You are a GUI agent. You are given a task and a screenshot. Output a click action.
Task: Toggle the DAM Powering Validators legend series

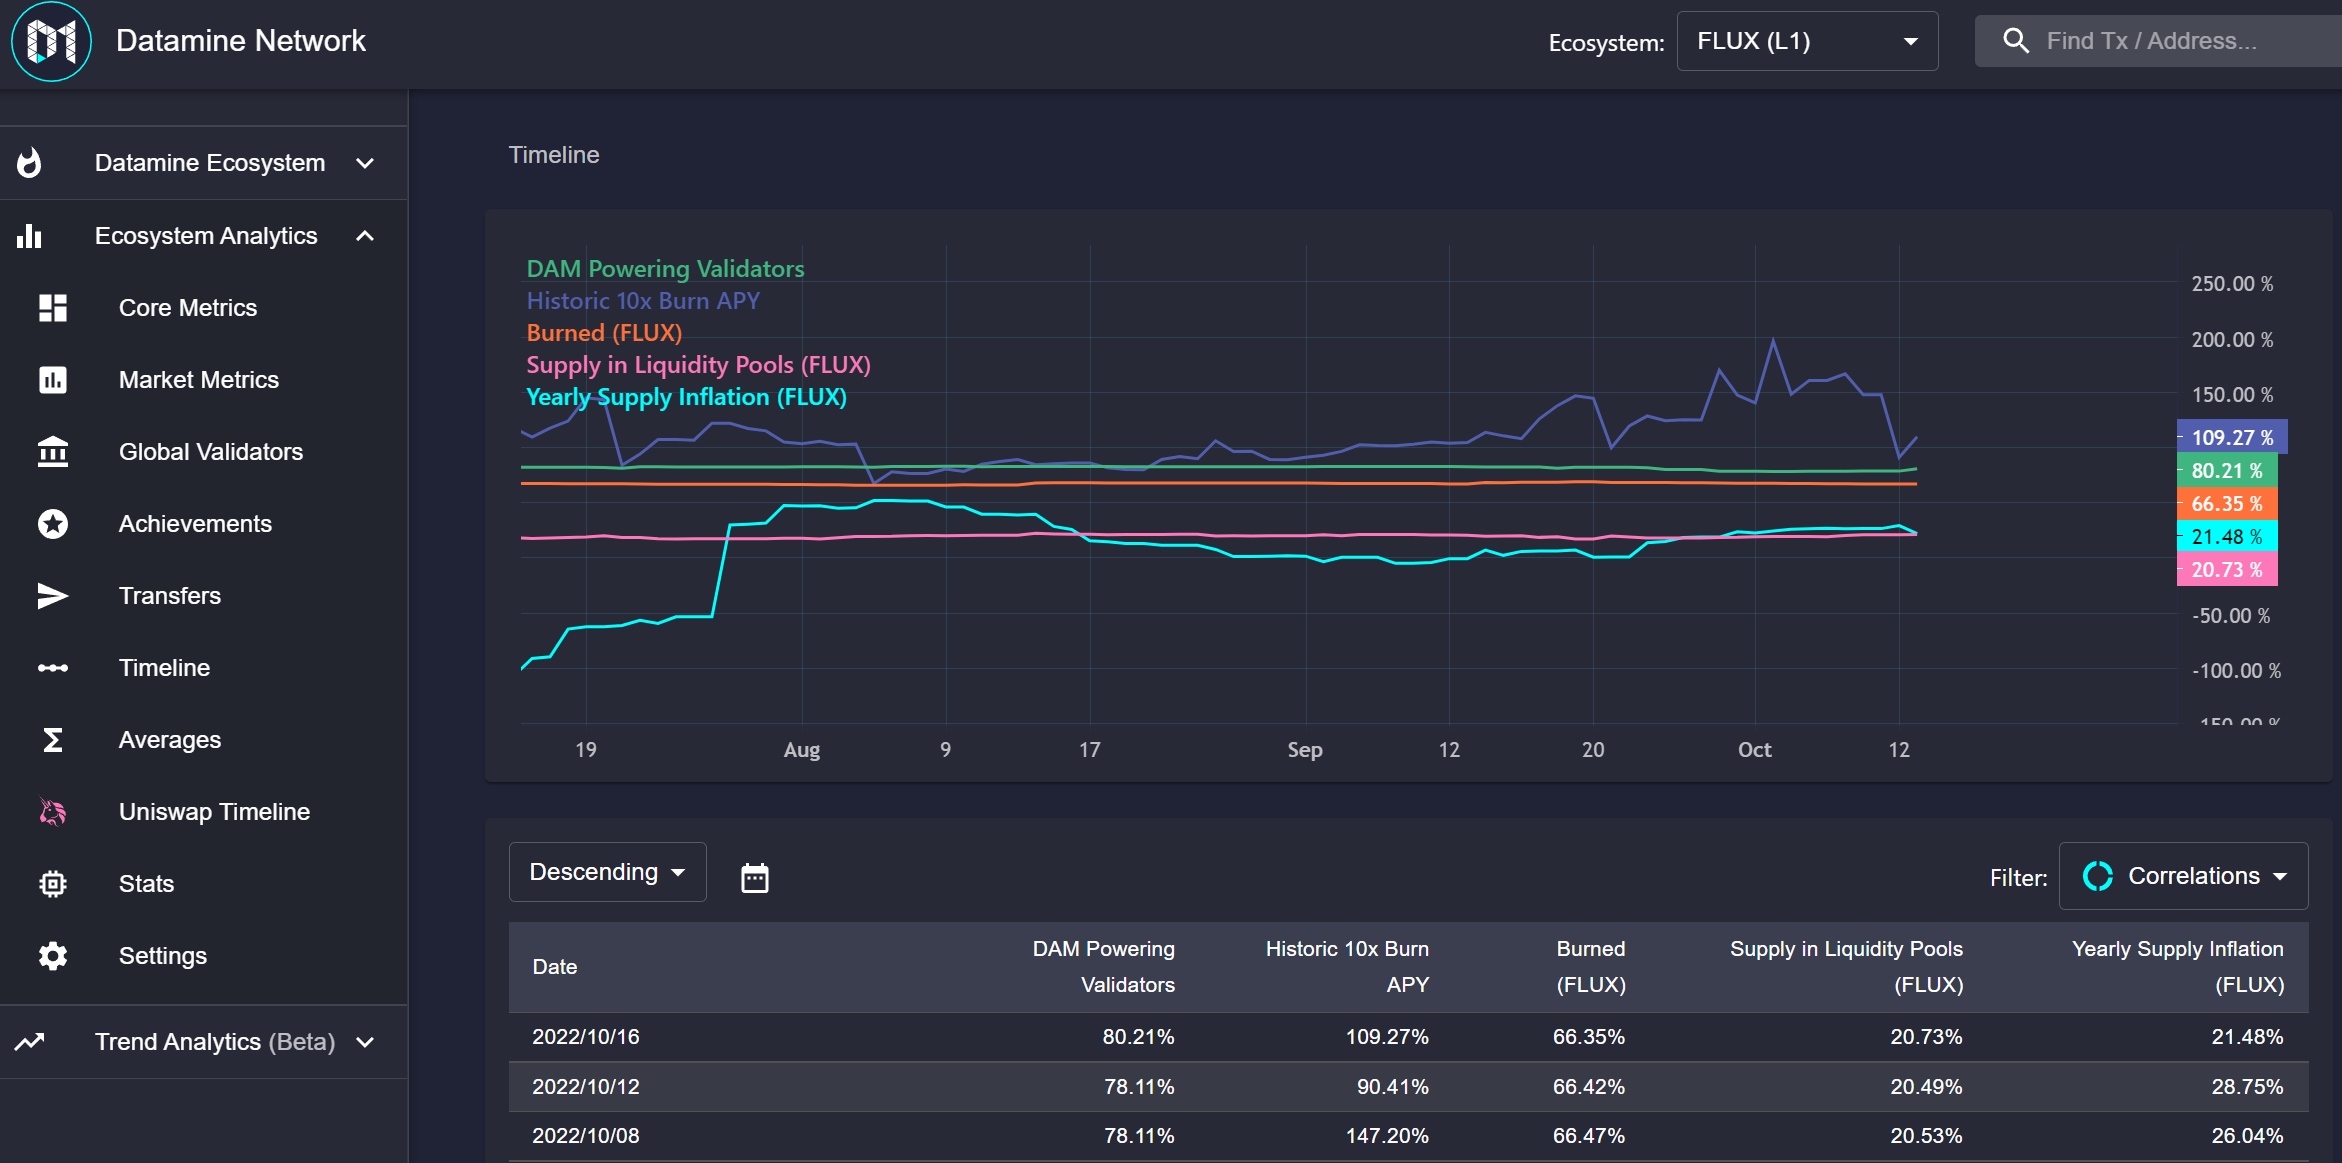click(665, 269)
